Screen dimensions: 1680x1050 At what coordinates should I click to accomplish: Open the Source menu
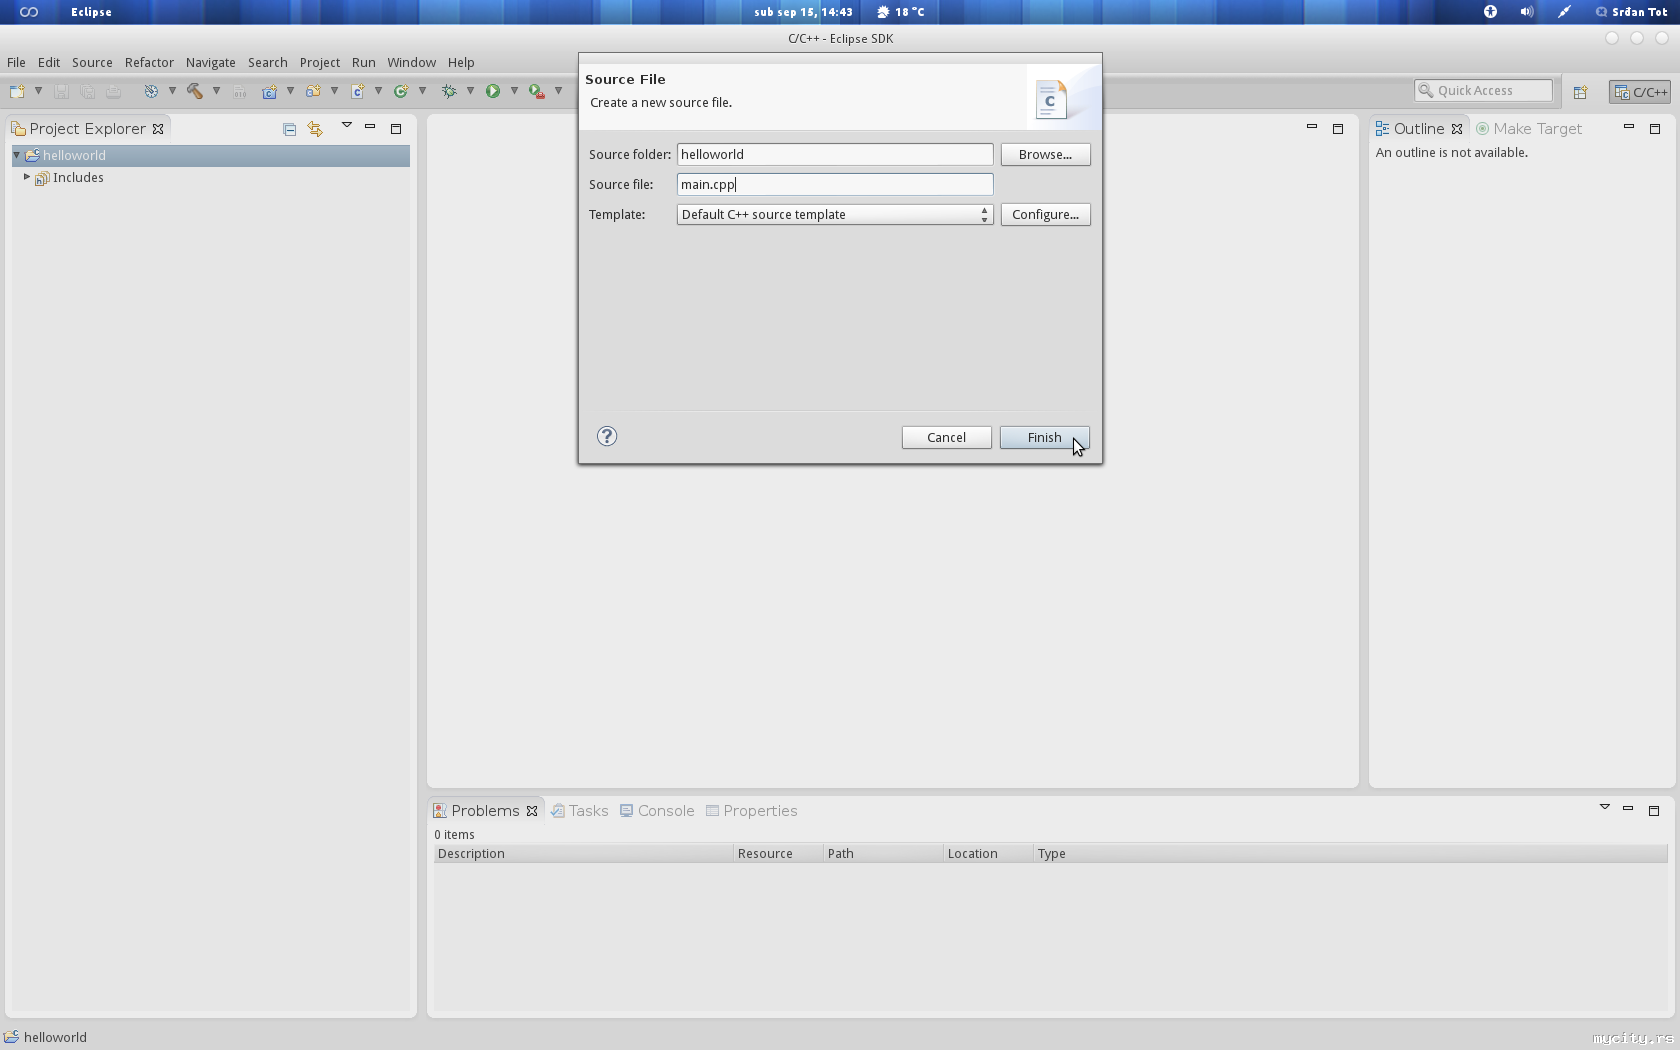pos(92,62)
